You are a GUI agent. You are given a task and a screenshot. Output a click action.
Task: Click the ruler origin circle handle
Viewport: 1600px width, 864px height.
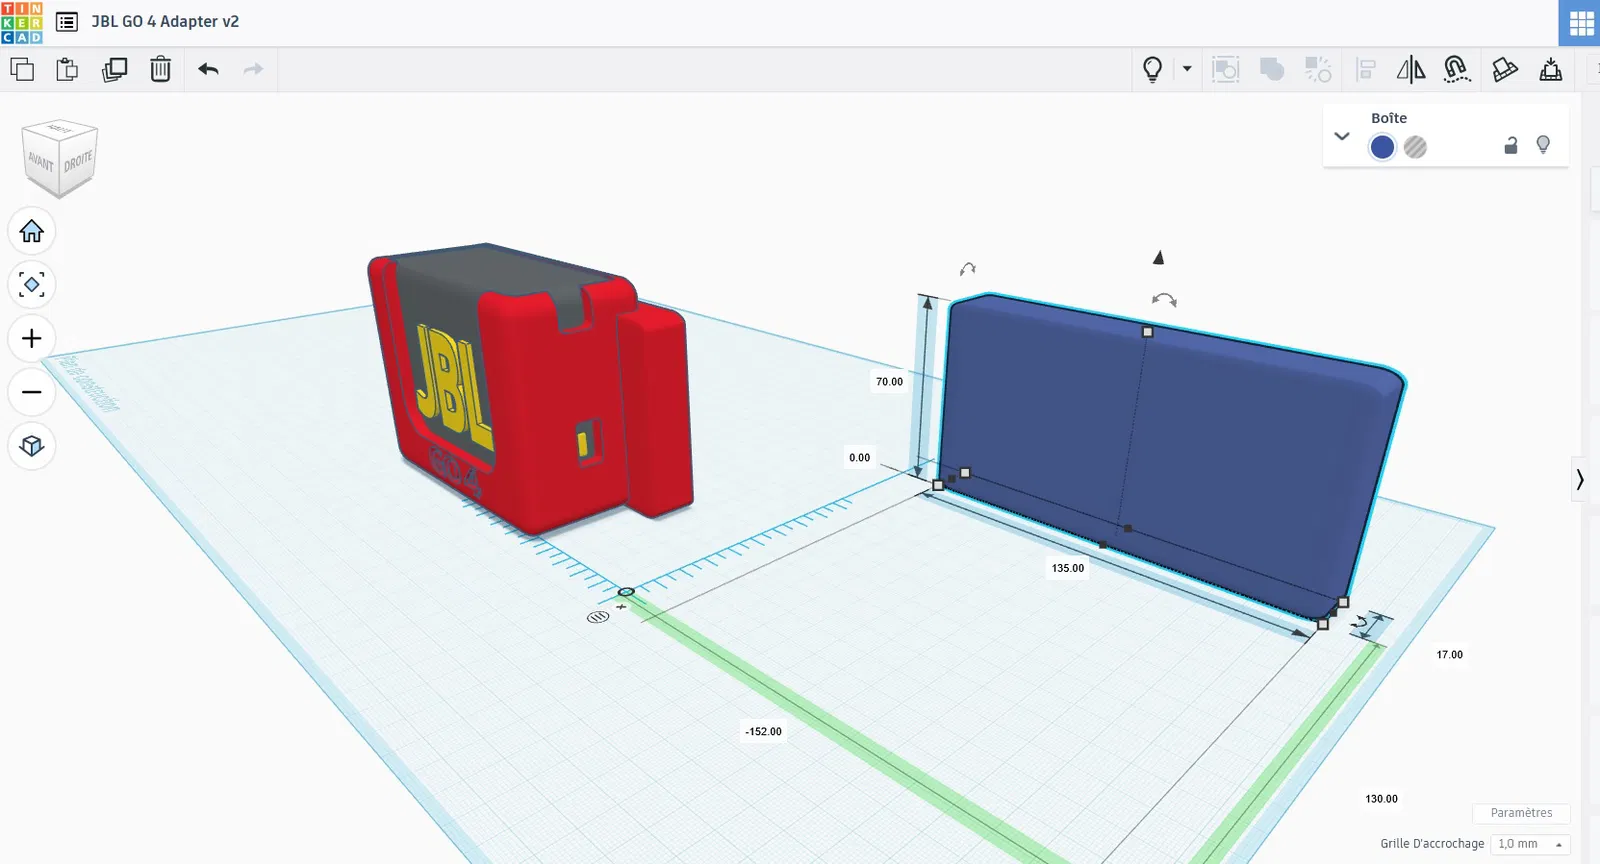click(626, 592)
